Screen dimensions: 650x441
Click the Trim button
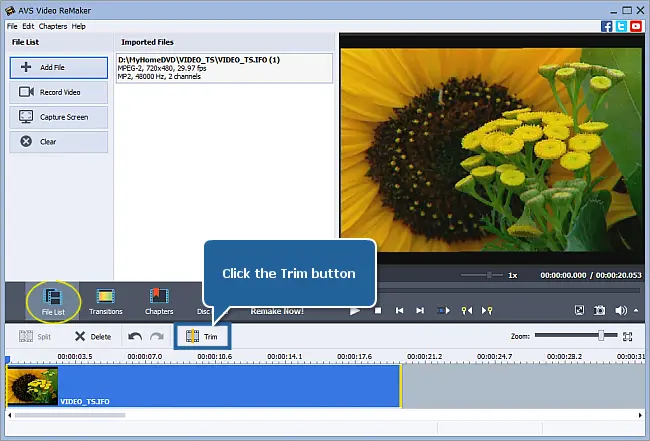point(202,337)
